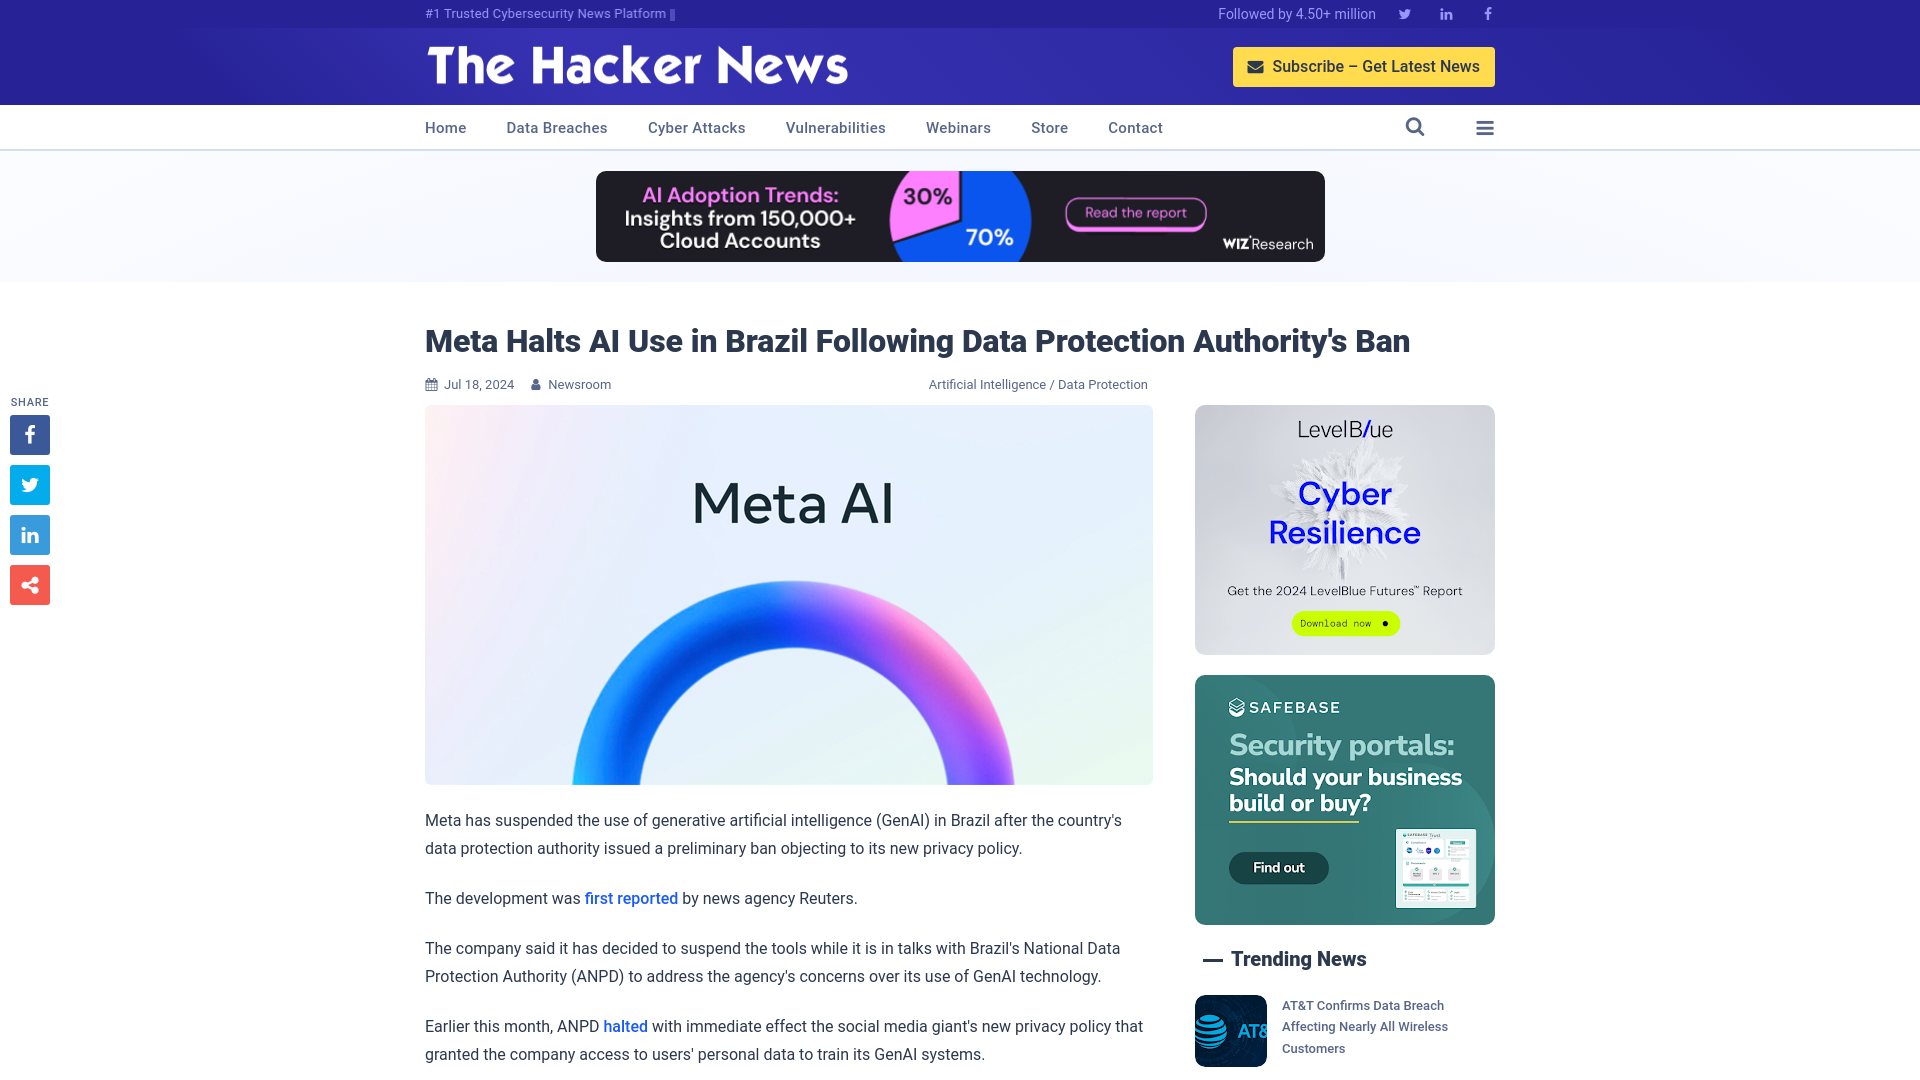The width and height of the screenshot is (1920, 1080).
Task: Click the Subscribe Get Latest News button
Action: click(x=1364, y=66)
